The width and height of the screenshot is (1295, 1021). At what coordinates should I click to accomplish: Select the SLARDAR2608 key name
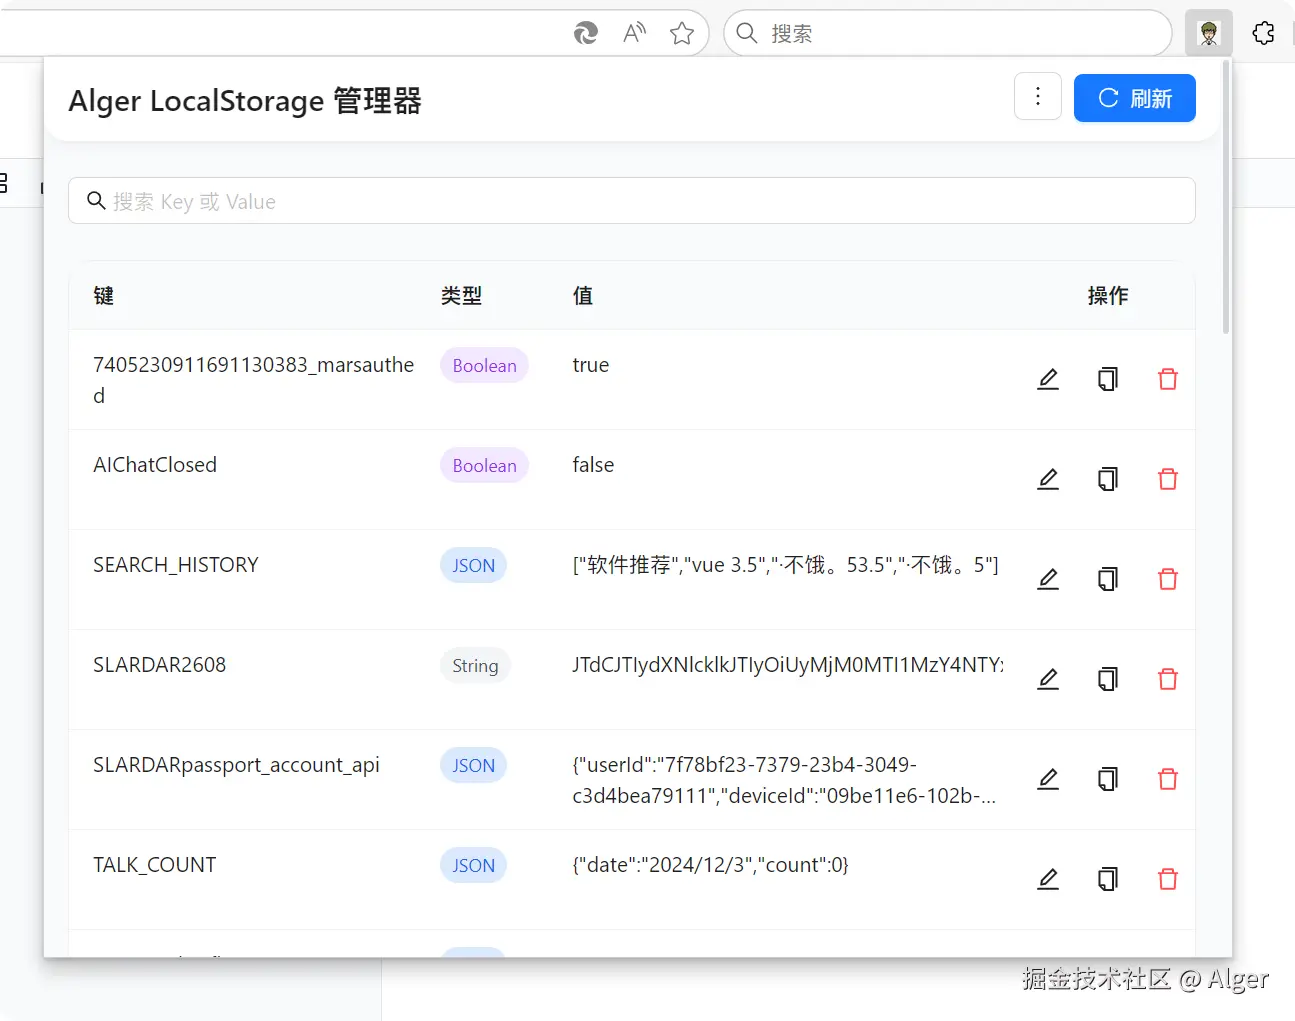(x=160, y=665)
